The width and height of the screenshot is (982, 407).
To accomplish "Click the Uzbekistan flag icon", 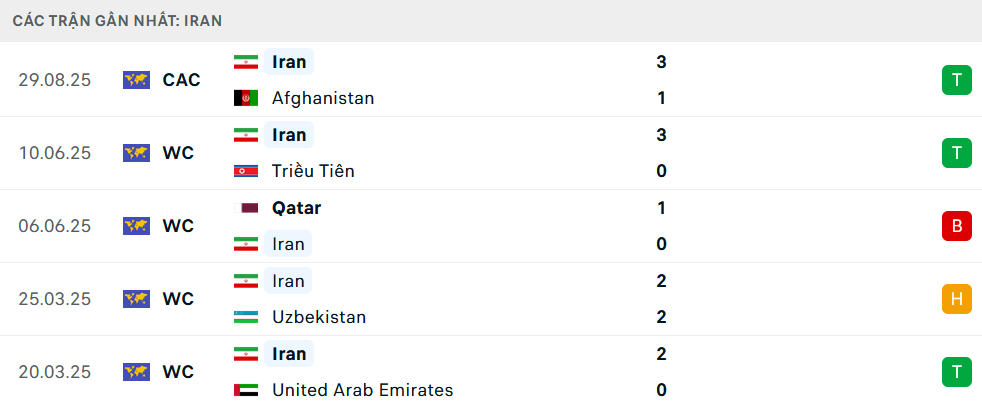I will coord(245,317).
